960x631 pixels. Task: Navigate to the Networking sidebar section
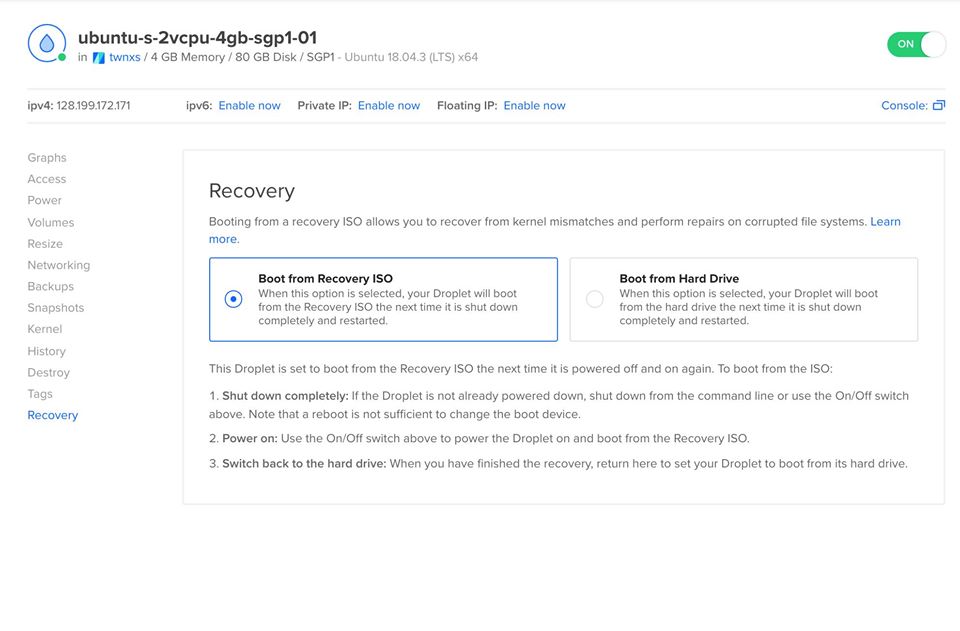pos(58,264)
